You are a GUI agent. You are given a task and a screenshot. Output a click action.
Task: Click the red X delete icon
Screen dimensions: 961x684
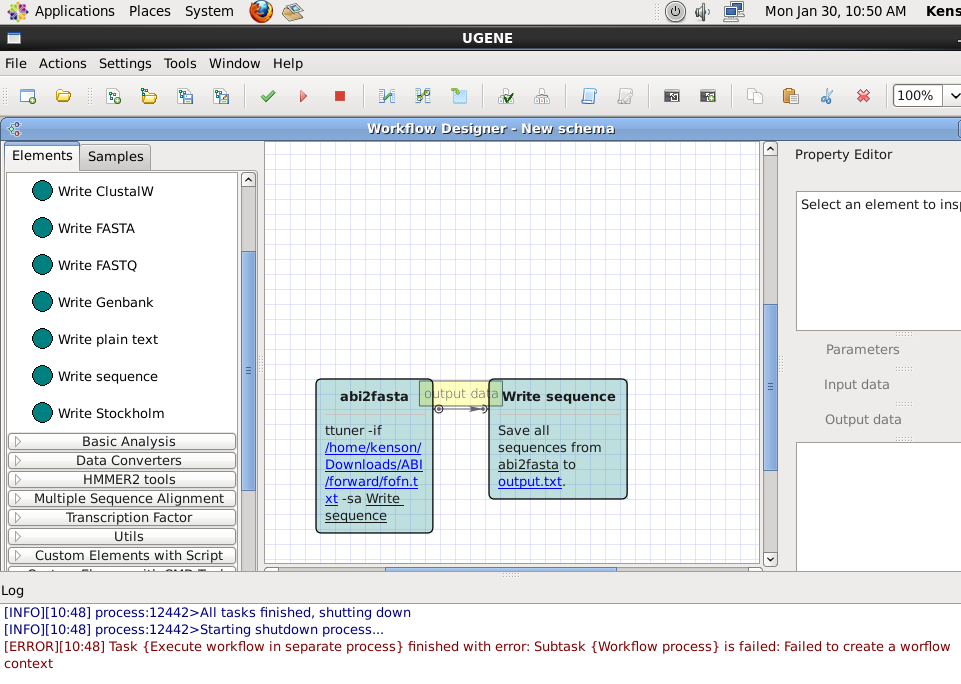[863, 96]
